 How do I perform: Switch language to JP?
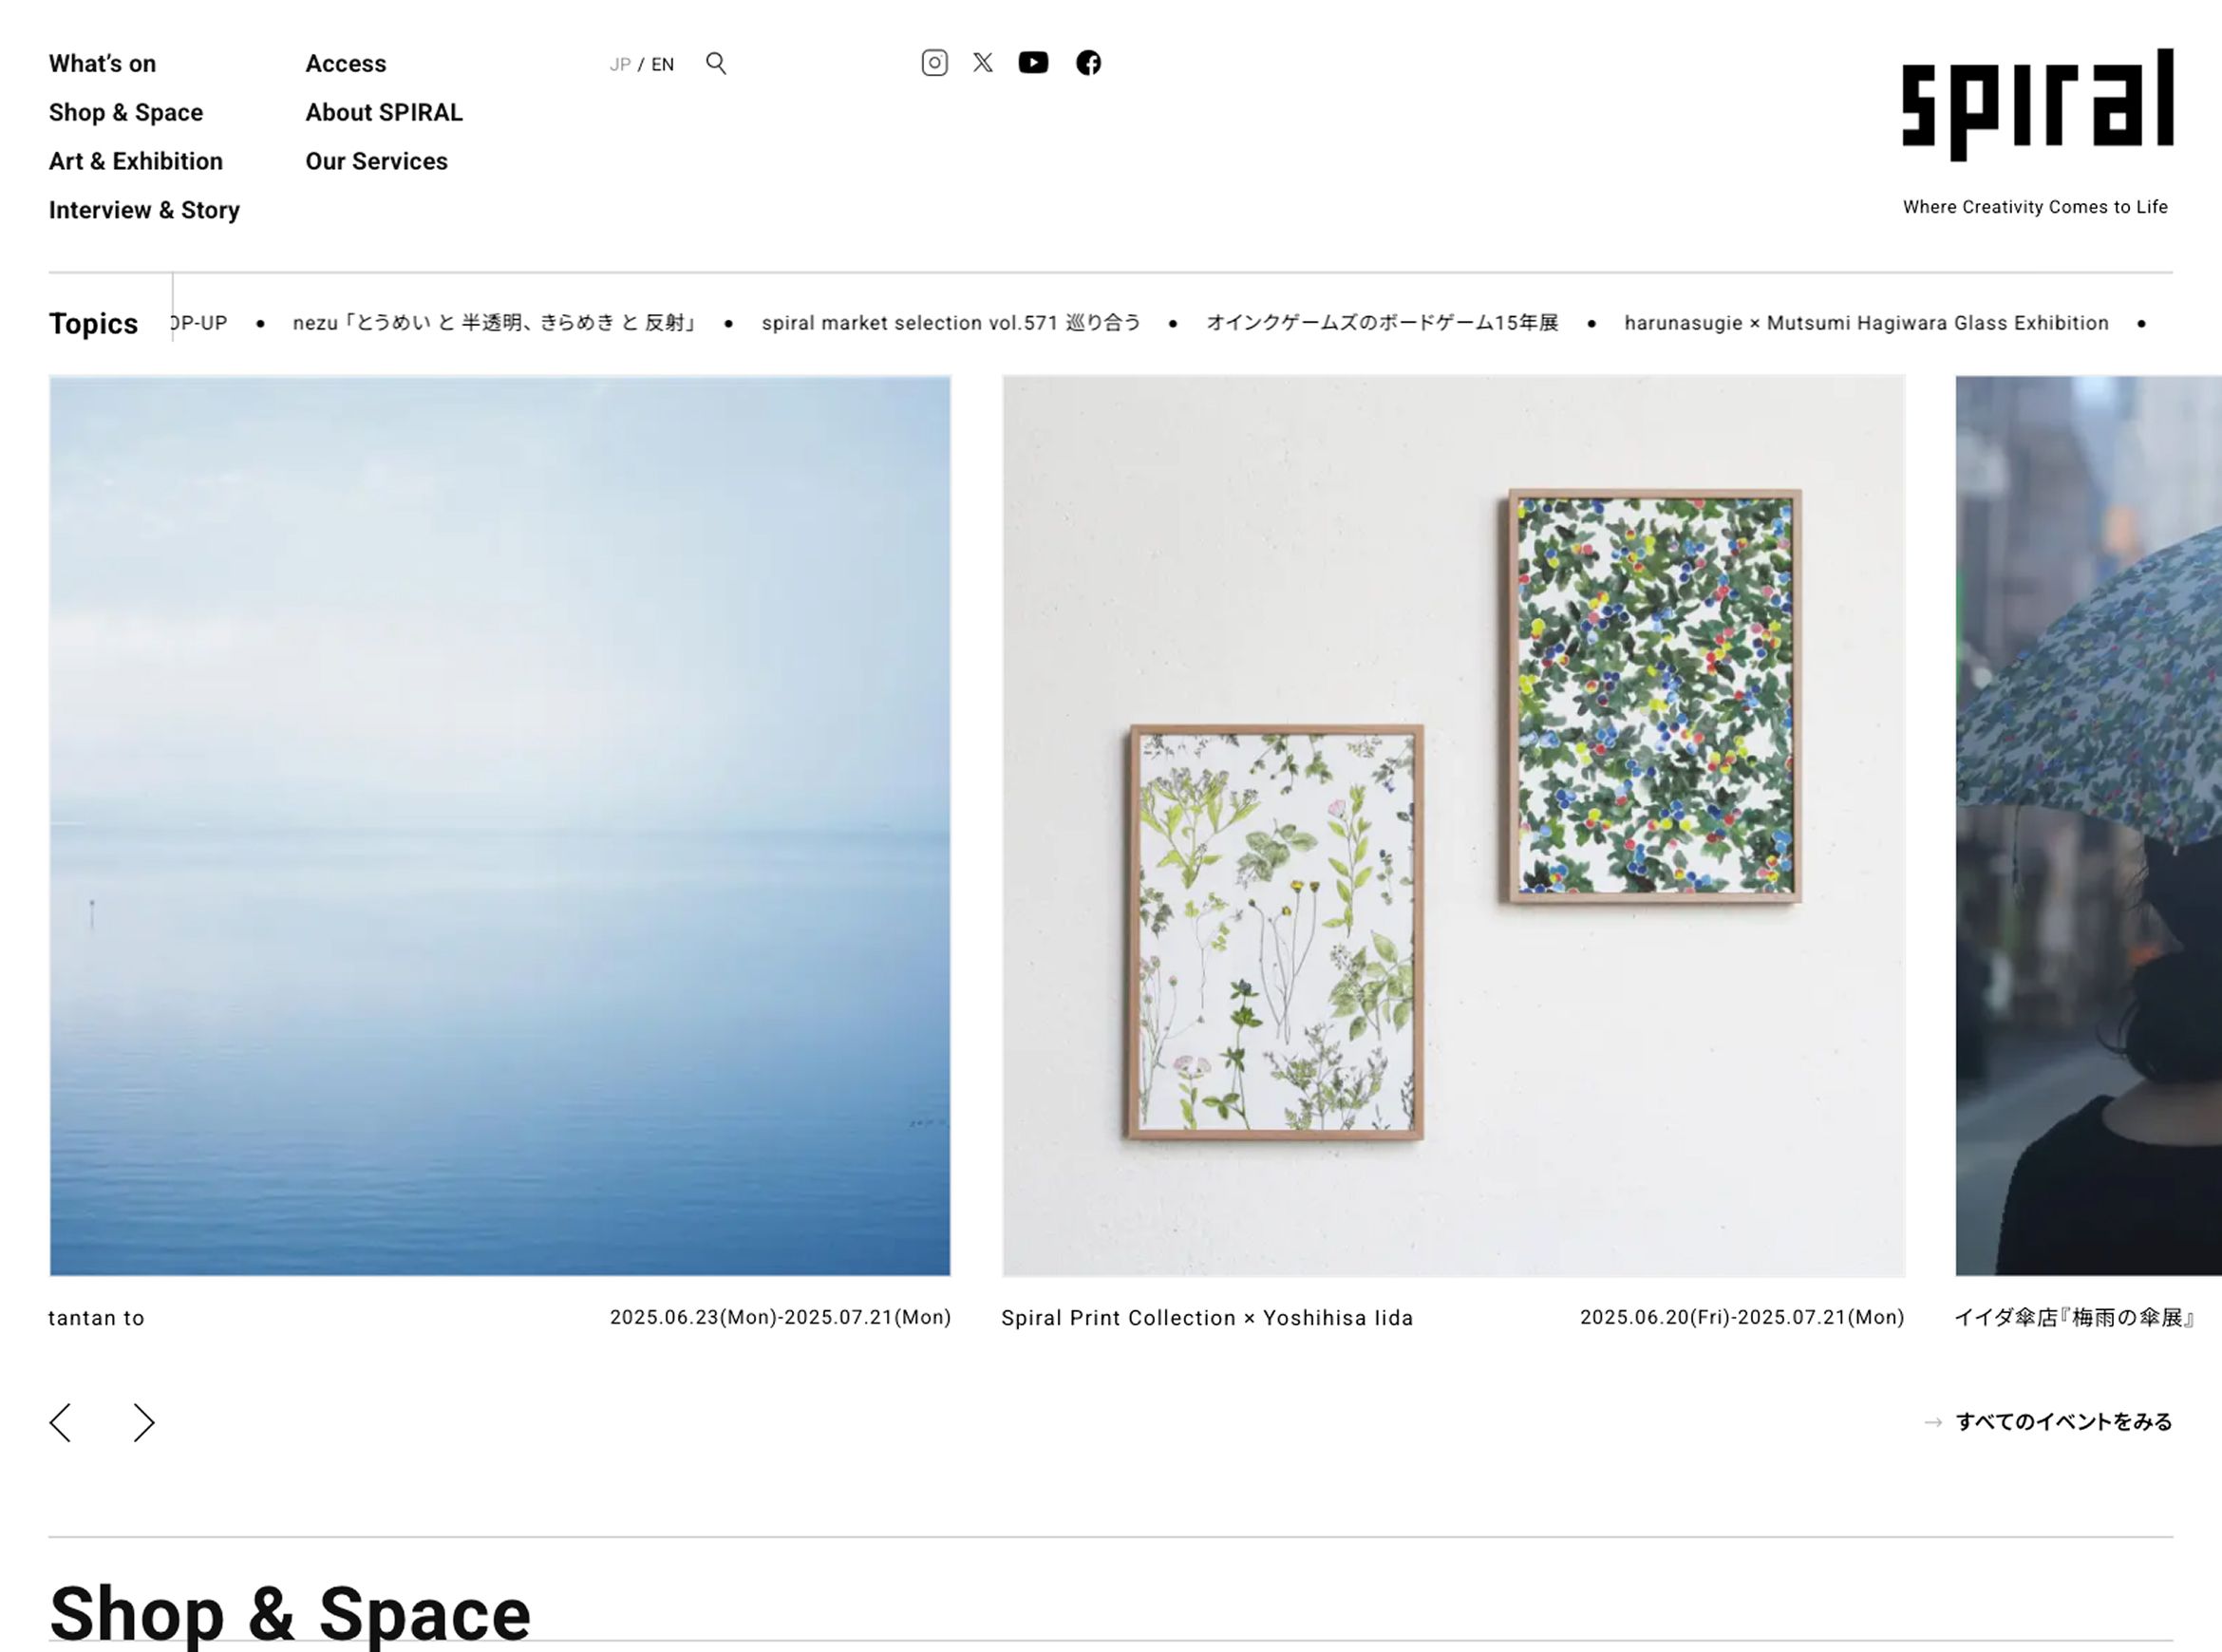pyautogui.click(x=620, y=64)
